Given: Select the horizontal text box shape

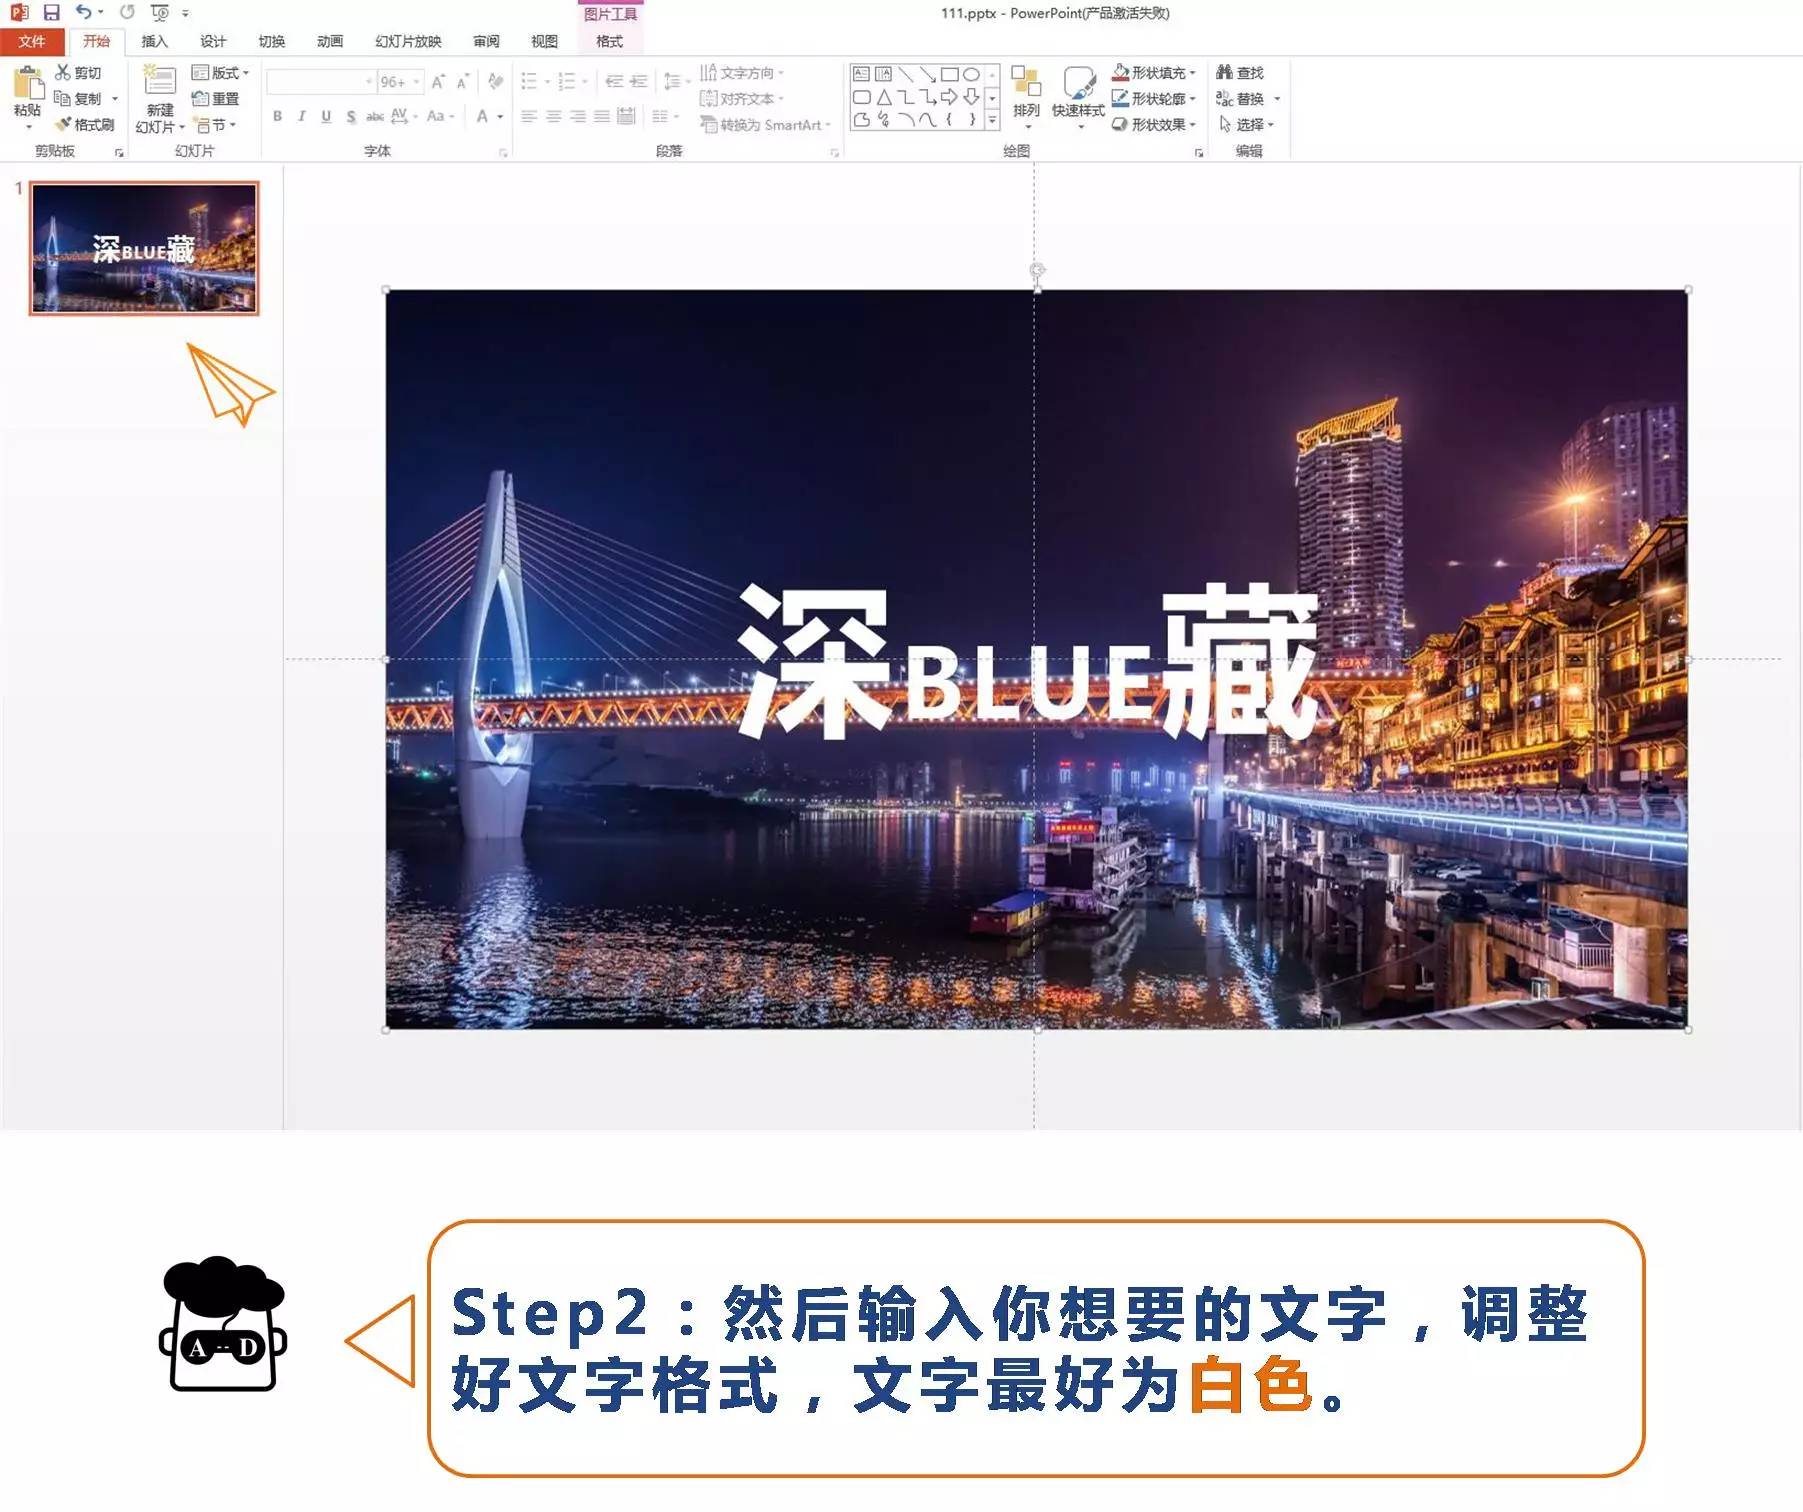Looking at the screenshot, I should point(861,74).
